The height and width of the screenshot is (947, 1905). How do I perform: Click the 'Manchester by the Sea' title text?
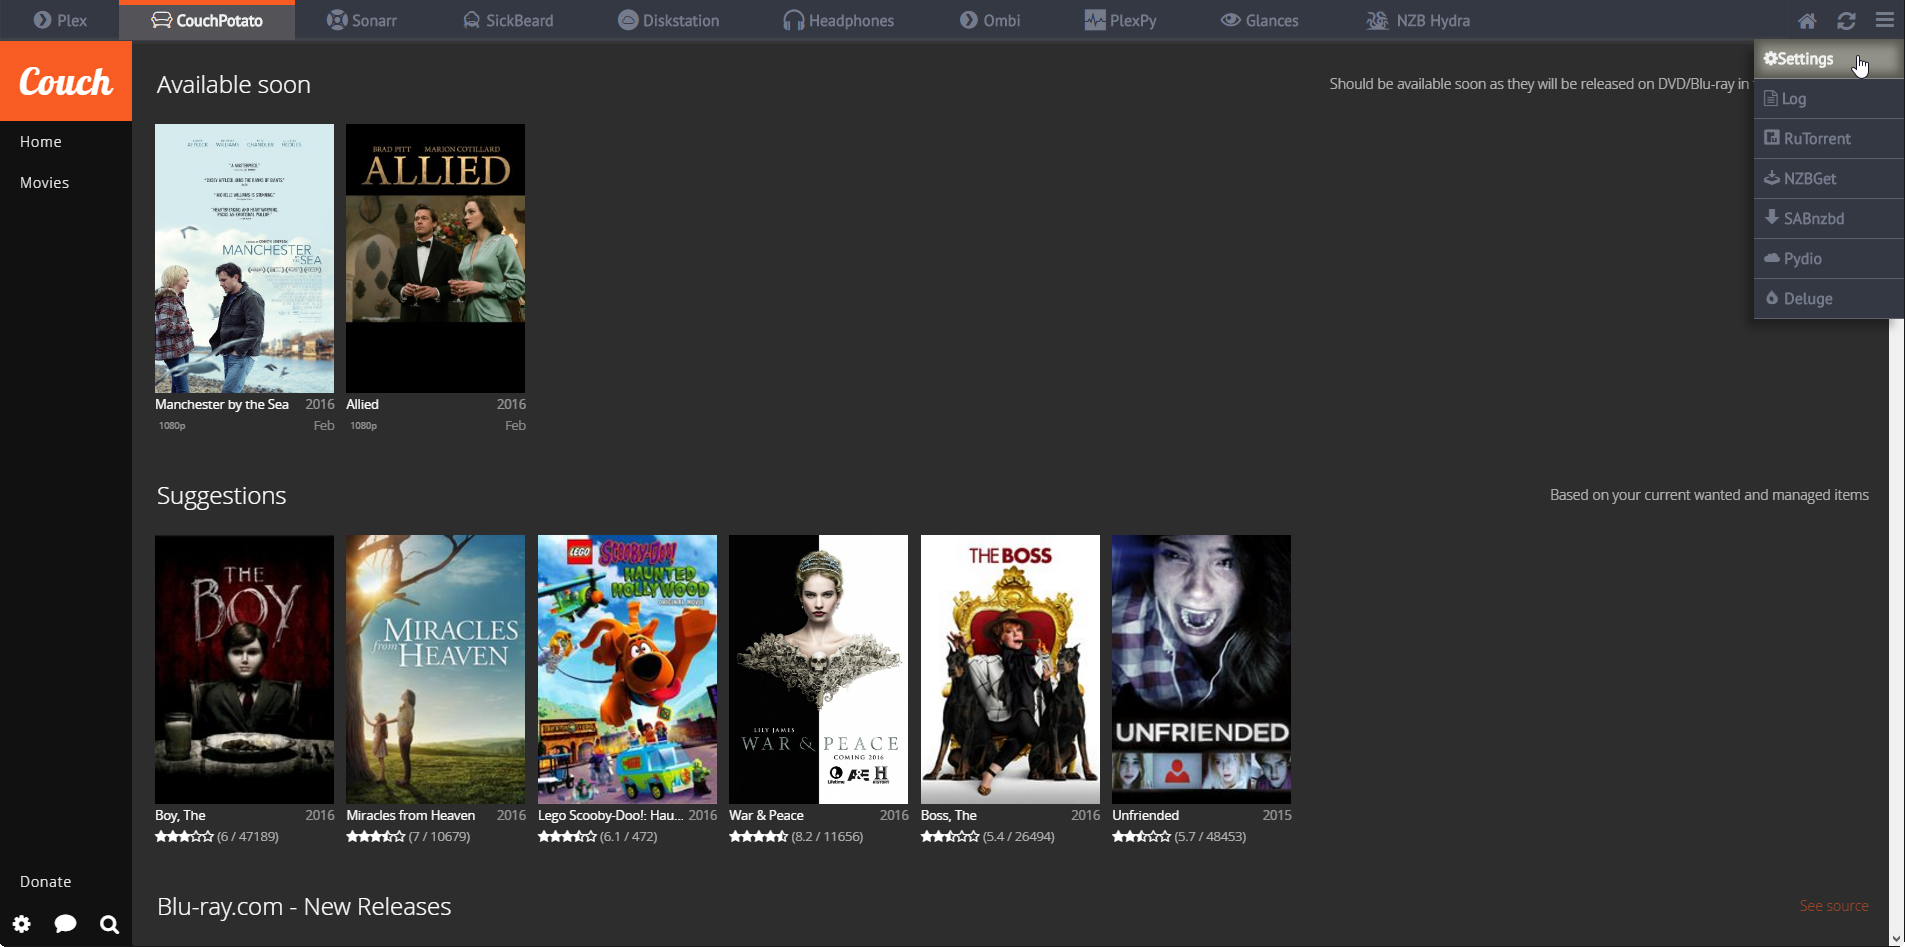222,404
